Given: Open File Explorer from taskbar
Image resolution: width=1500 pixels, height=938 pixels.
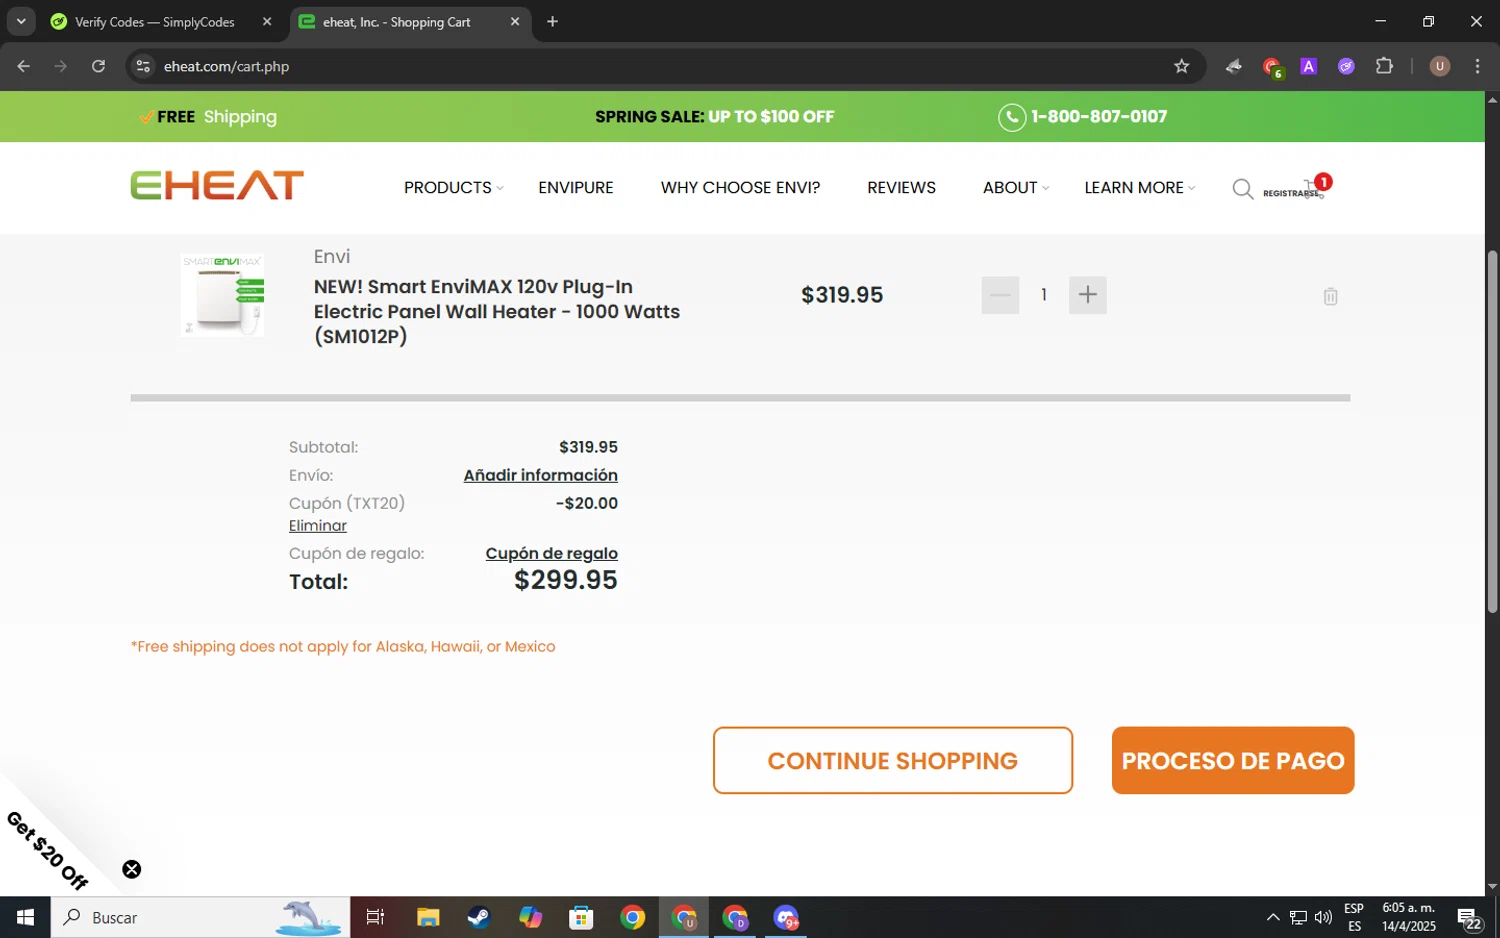Looking at the screenshot, I should tap(428, 917).
